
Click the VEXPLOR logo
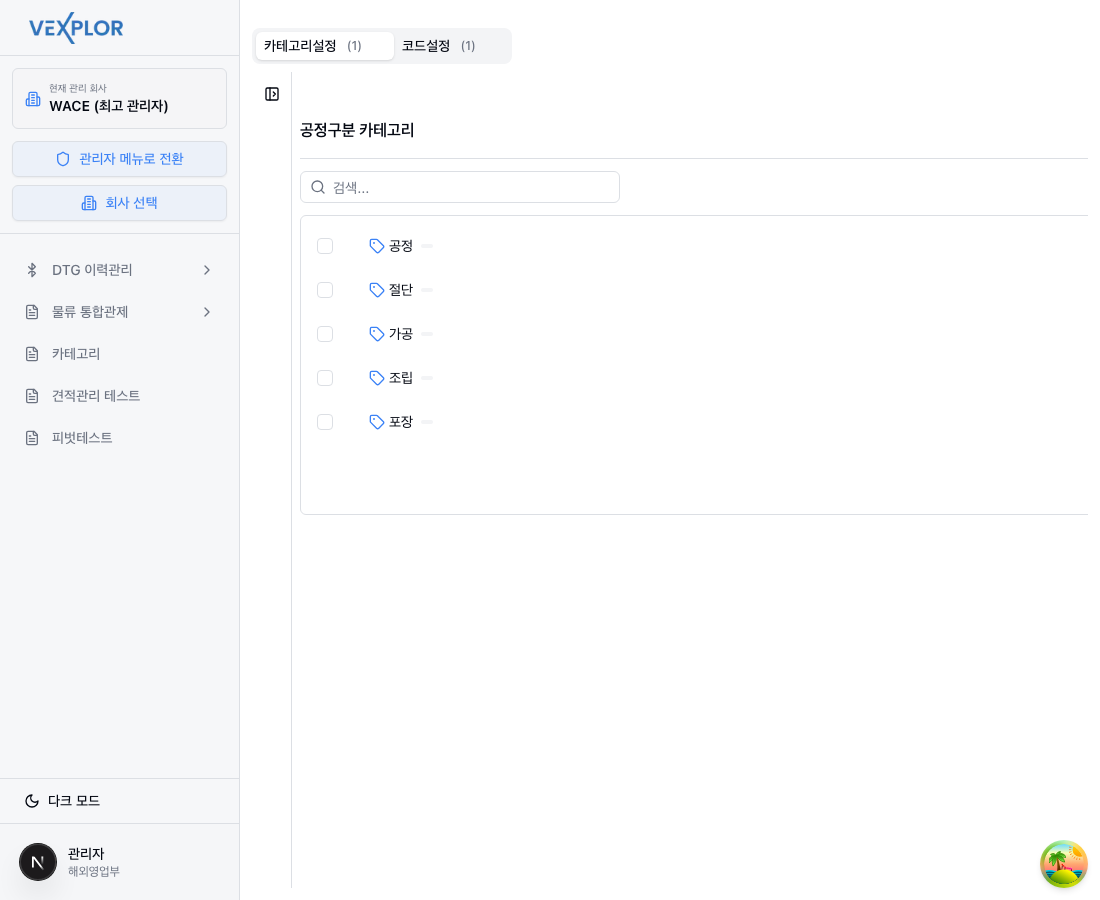pyautogui.click(x=76, y=29)
